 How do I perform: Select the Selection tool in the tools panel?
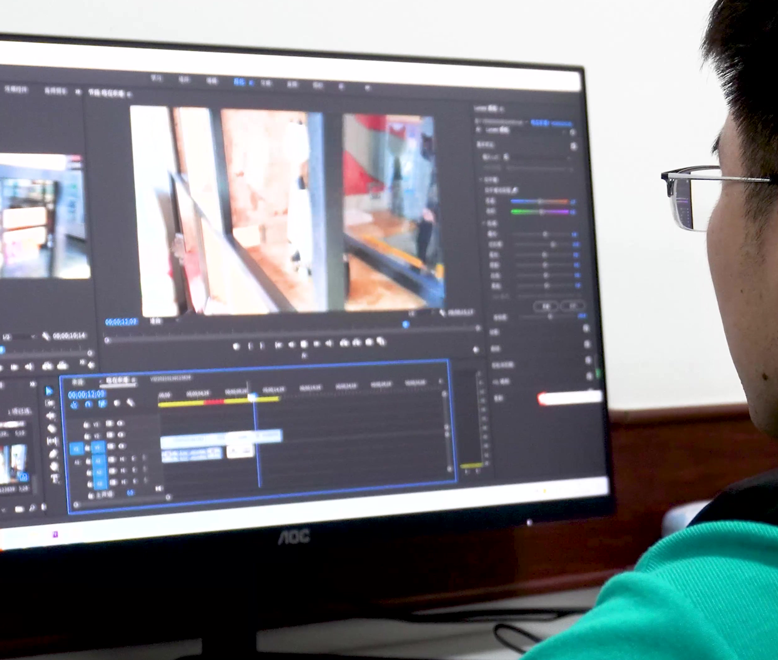click(50, 391)
